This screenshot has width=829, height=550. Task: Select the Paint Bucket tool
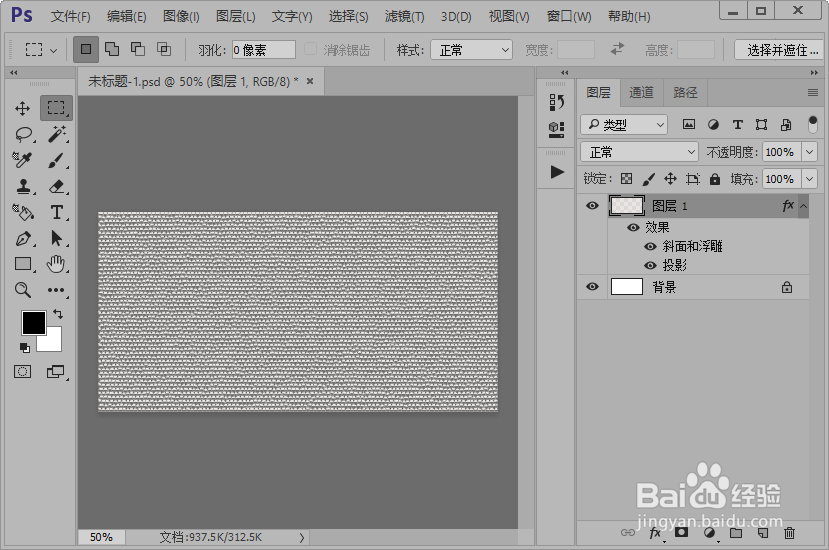pyautogui.click(x=23, y=212)
